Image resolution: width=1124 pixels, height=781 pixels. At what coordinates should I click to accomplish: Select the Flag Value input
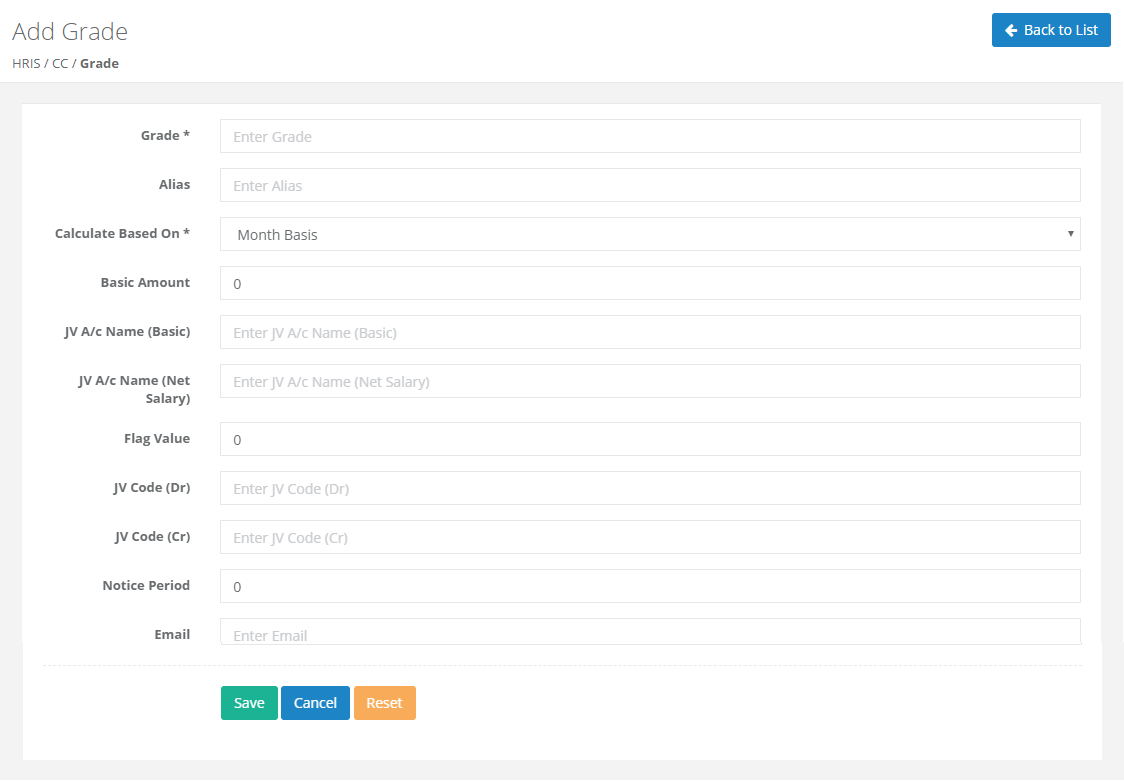(x=650, y=439)
